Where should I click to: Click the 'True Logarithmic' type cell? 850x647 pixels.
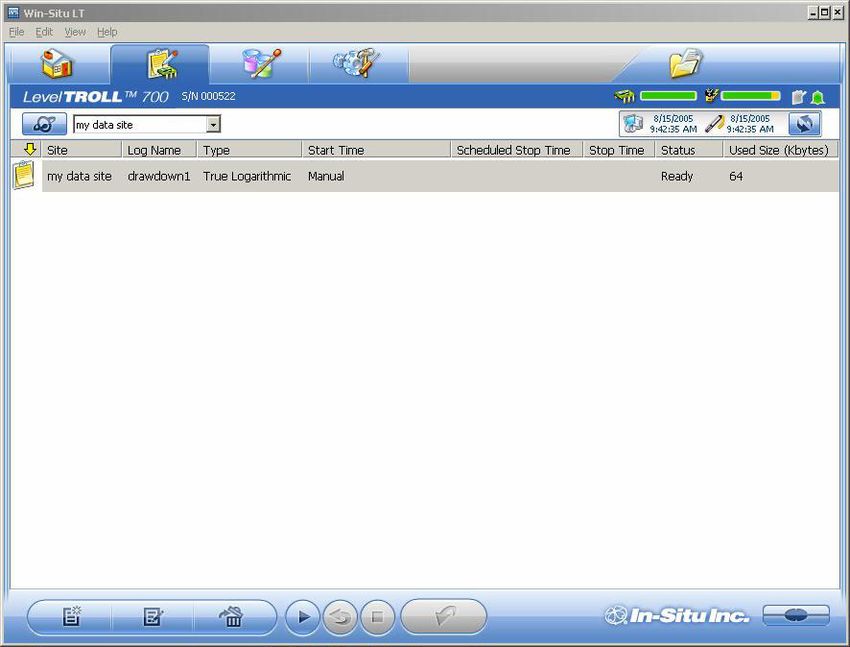(247, 176)
